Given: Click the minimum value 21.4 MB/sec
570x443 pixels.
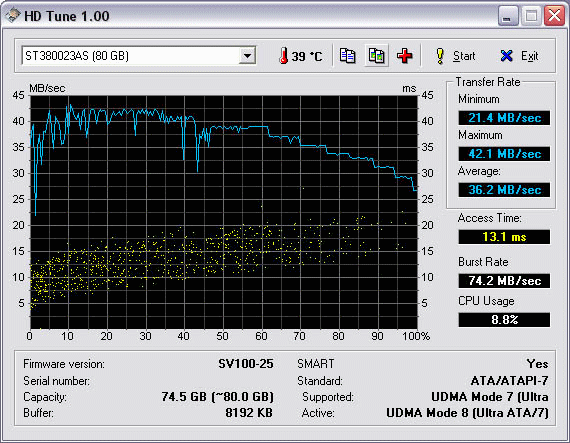Looking at the screenshot, I should (504, 118).
